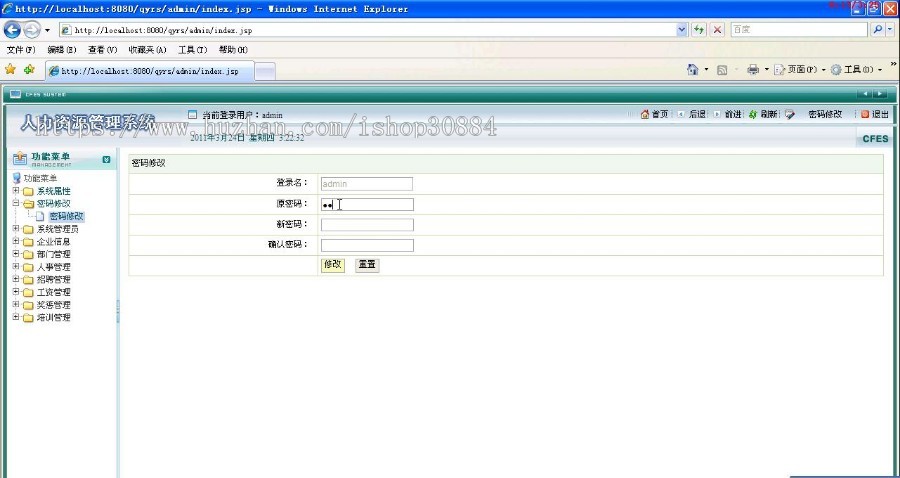Open the 收藏夹(A) menu
900x478 pixels.
[148, 50]
